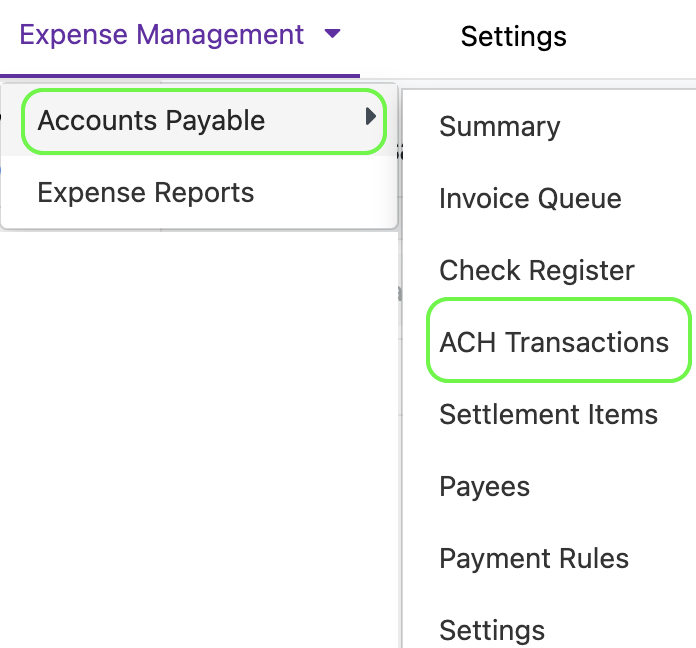
Task: Open the Invoice Queue page
Action: tap(530, 199)
